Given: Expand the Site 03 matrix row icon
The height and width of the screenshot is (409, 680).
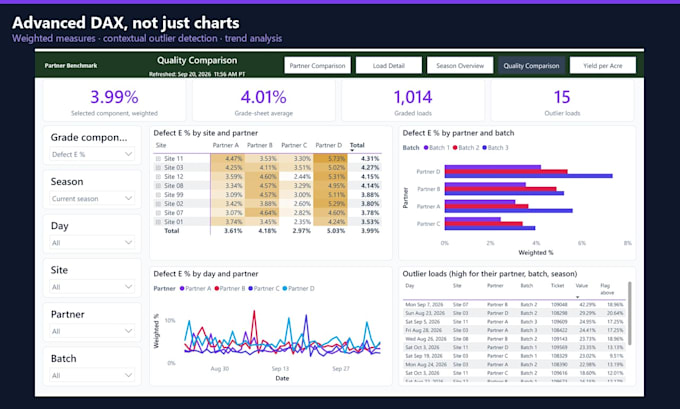Looking at the screenshot, I should point(158,168).
